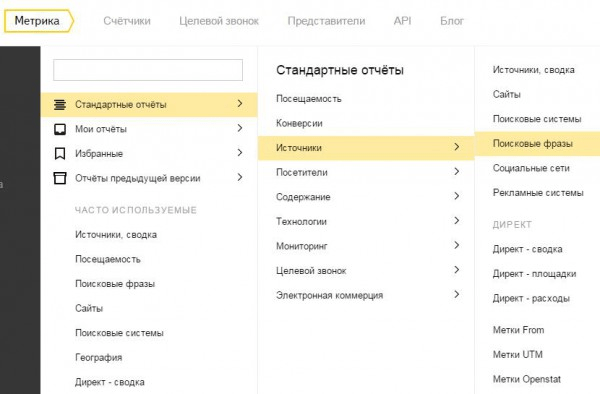The width and height of the screenshot is (600, 394).
Task: Open Источники, сводка under часто используемые
Action: tap(116, 234)
